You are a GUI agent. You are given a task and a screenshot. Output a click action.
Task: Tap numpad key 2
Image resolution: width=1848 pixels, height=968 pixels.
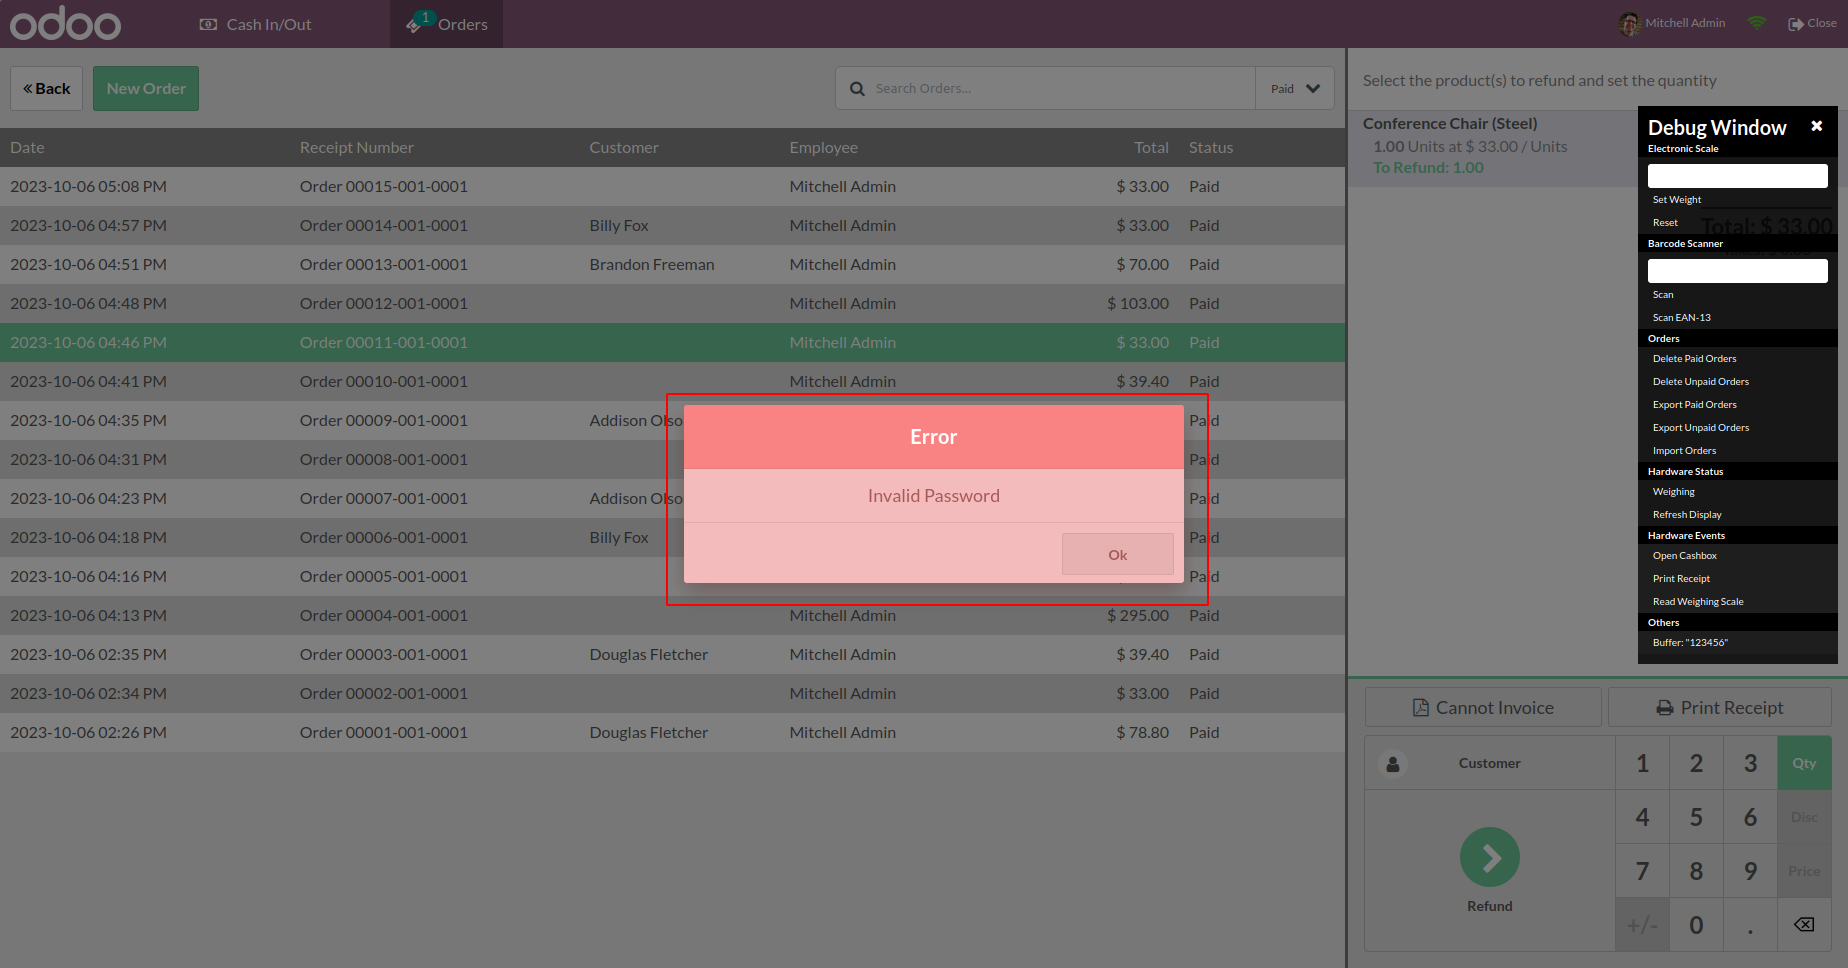coord(1696,763)
